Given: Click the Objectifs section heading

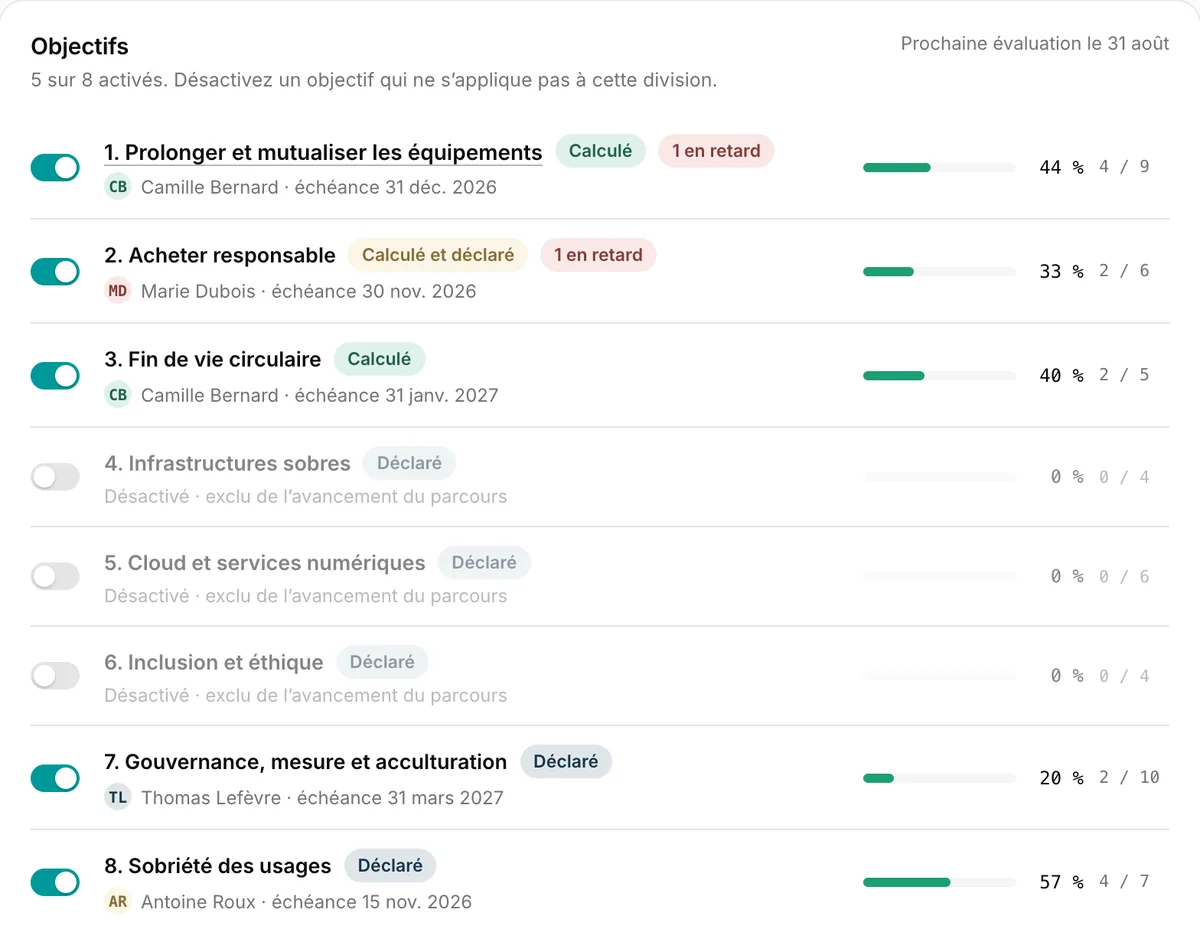Looking at the screenshot, I should pos(80,46).
